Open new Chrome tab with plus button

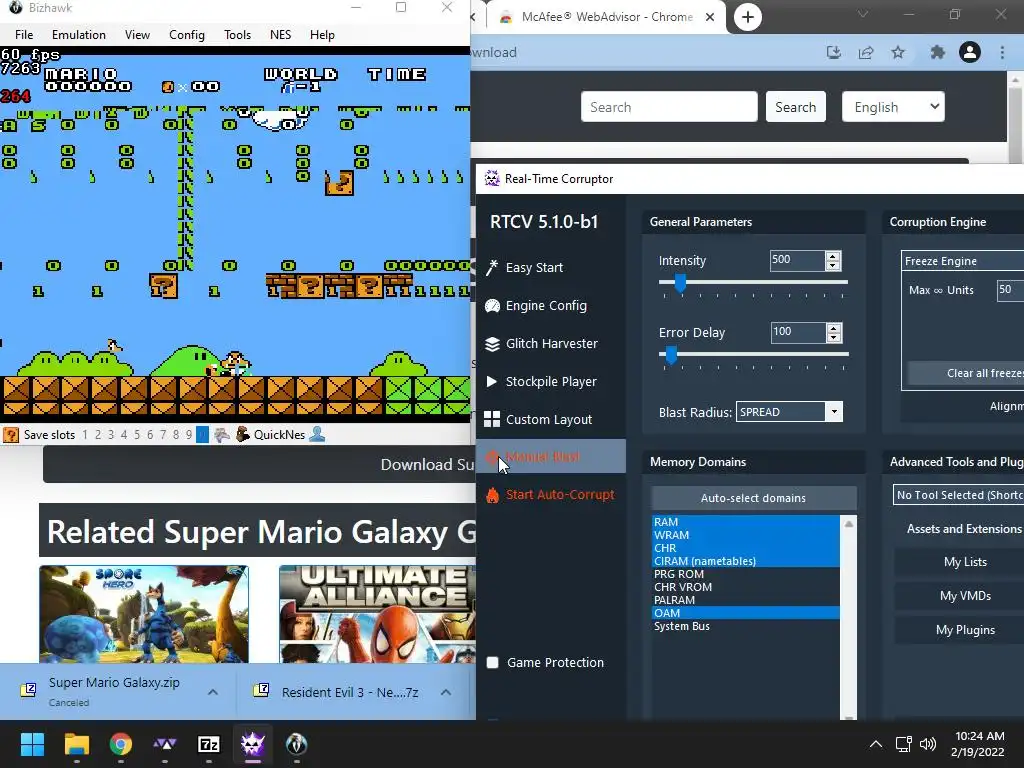pyautogui.click(x=748, y=17)
